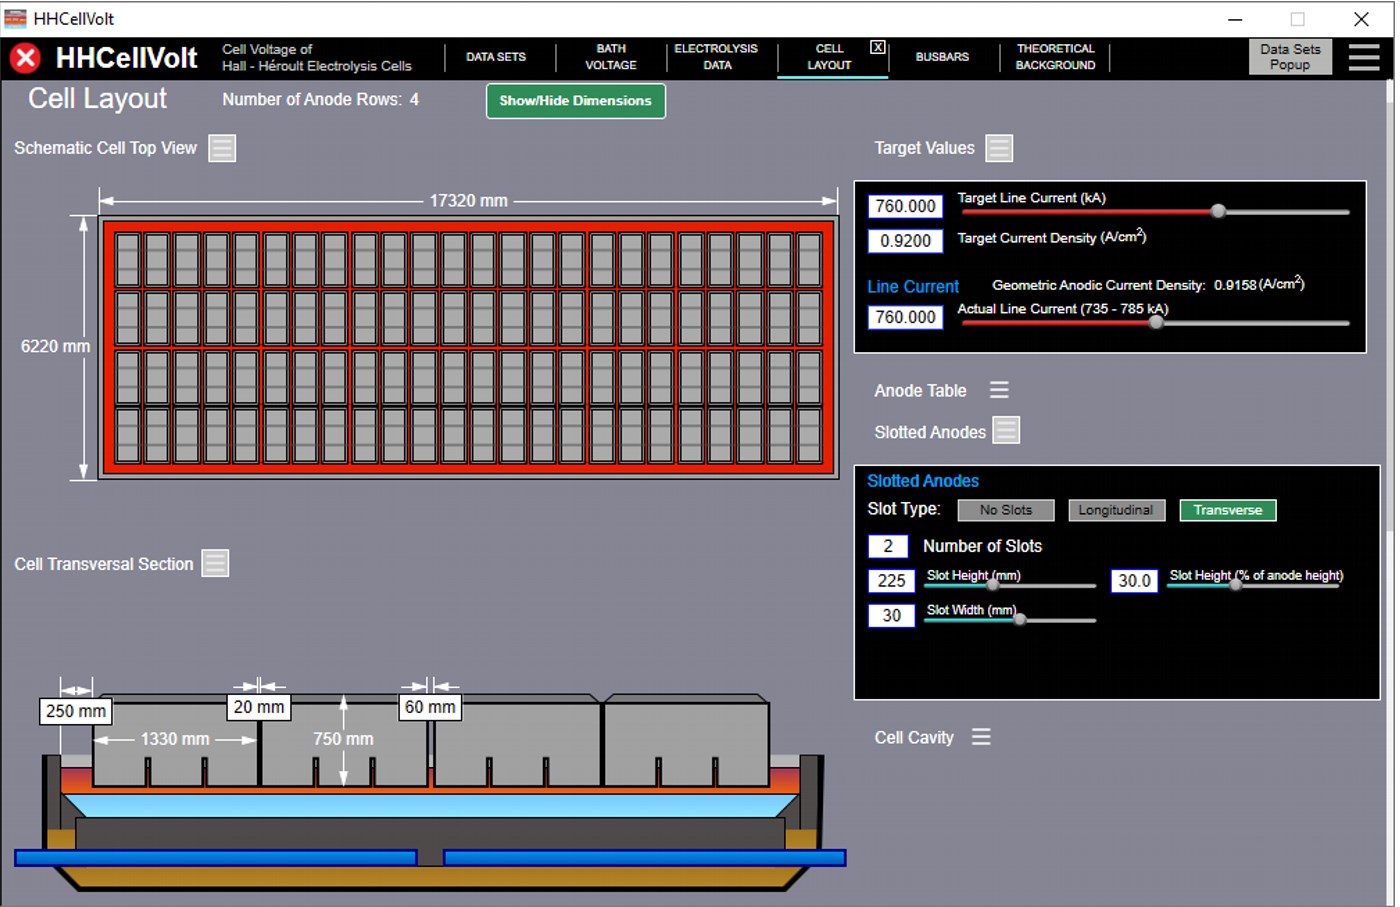Click the Target Line Current slider handle
The image size is (1400, 907).
pyautogui.click(x=1218, y=211)
